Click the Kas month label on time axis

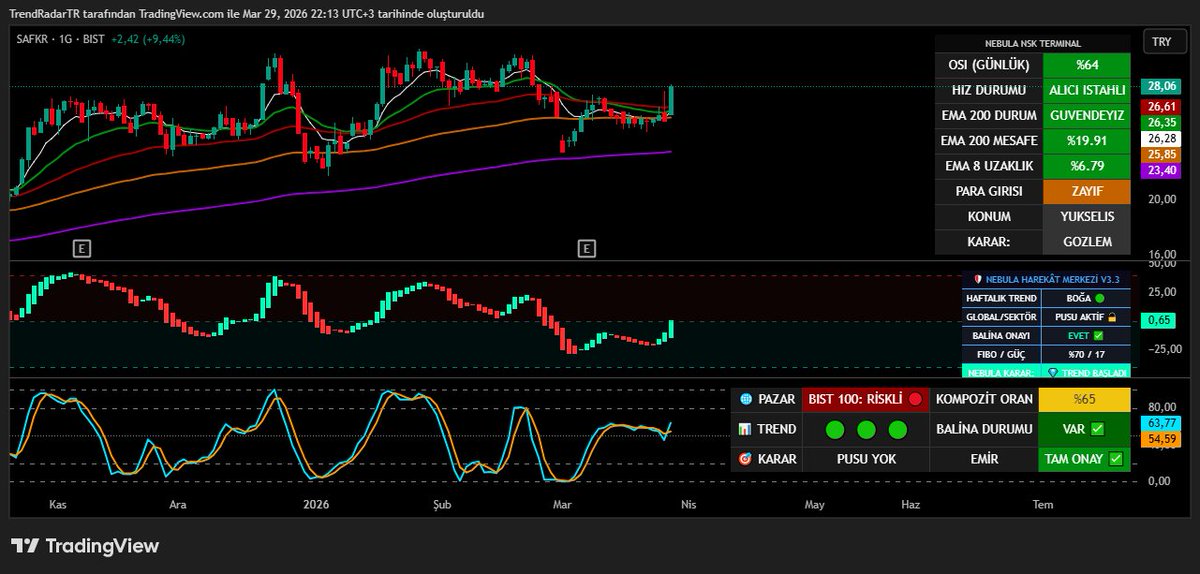pos(57,505)
